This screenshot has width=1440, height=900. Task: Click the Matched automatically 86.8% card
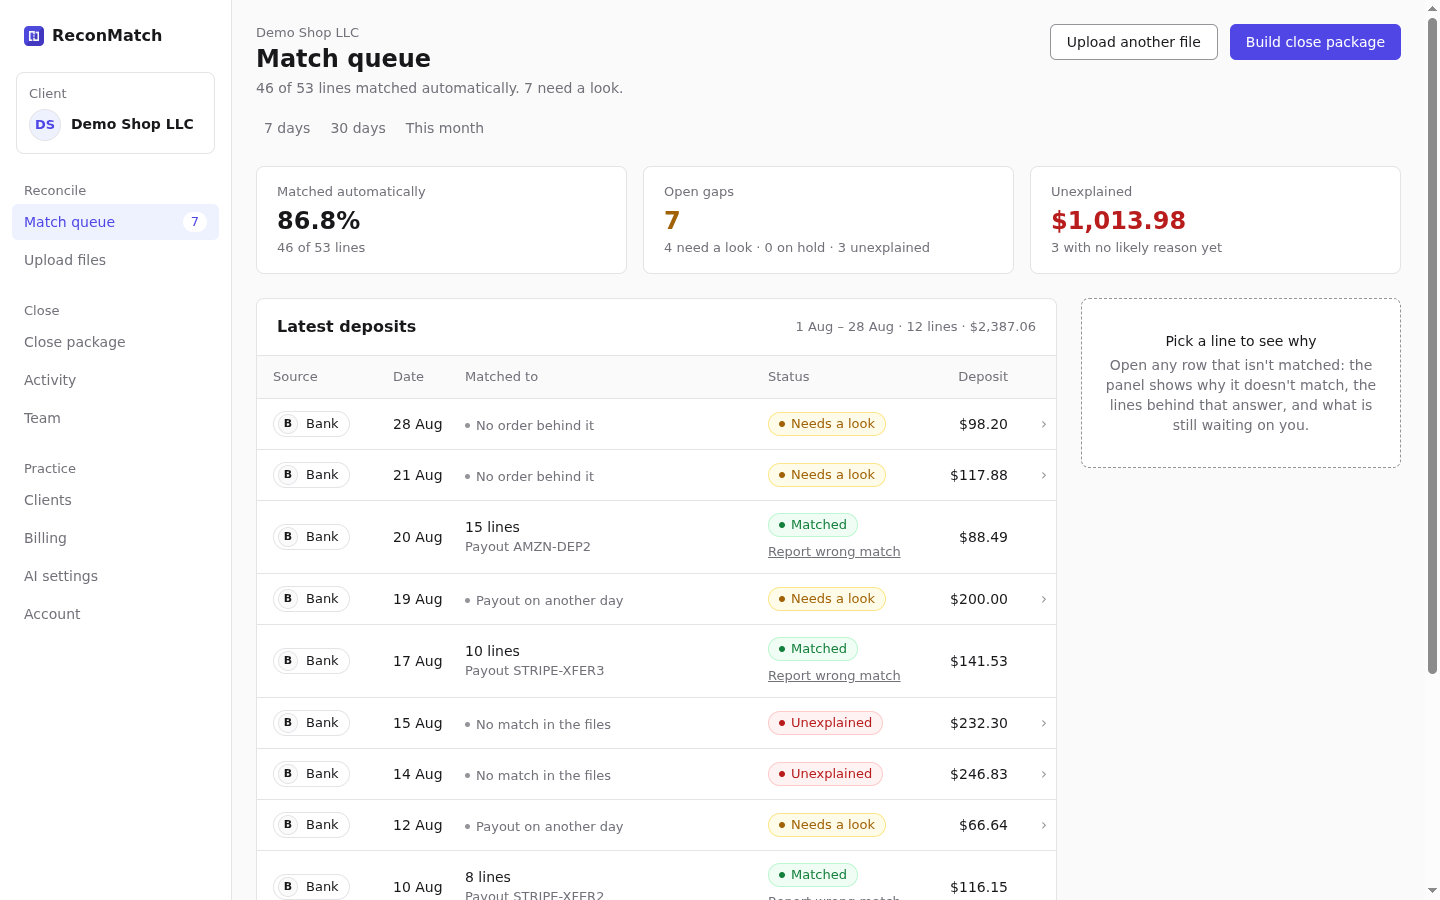click(441, 220)
